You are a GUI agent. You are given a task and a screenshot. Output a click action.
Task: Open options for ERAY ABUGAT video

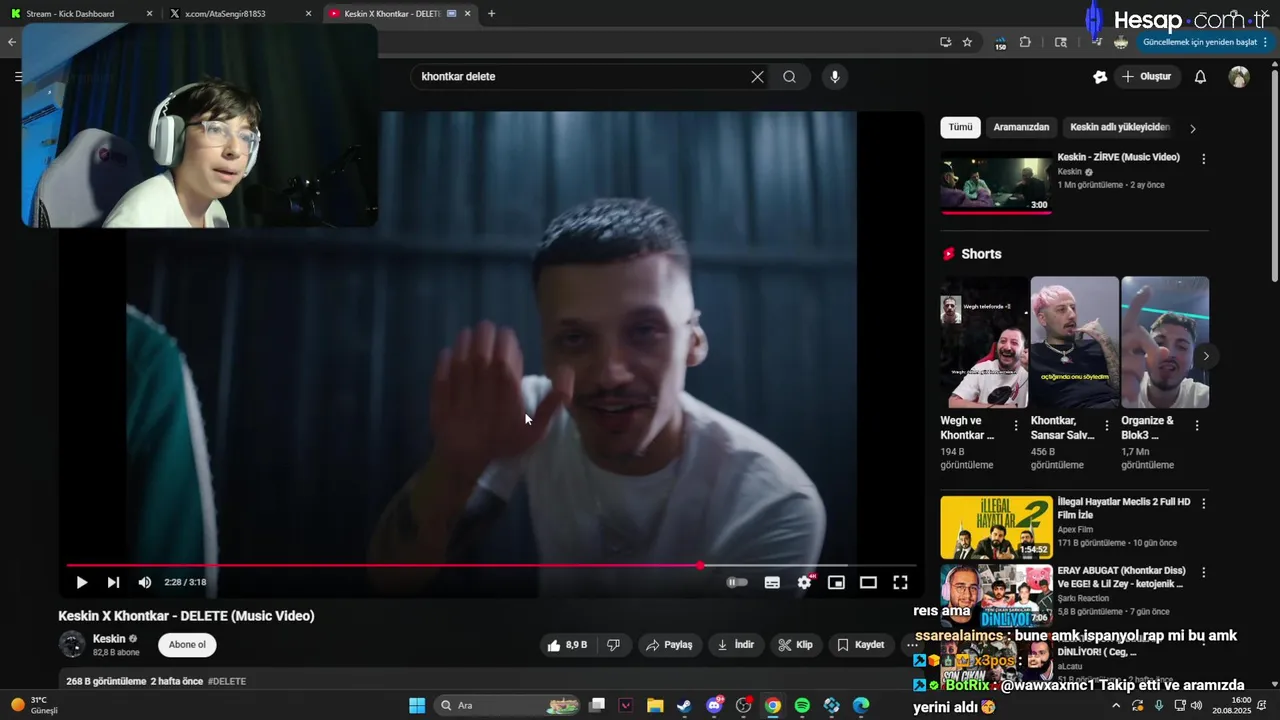point(1203,572)
